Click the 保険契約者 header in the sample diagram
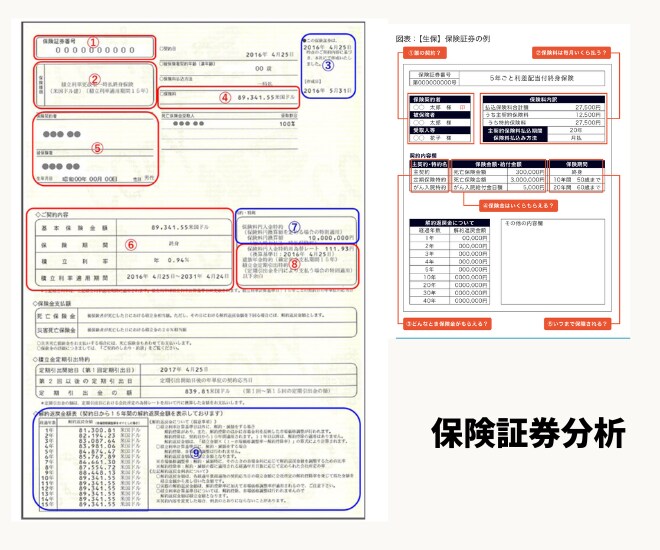Screen dimensions: 660x550 pyautogui.click(x=440, y=99)
